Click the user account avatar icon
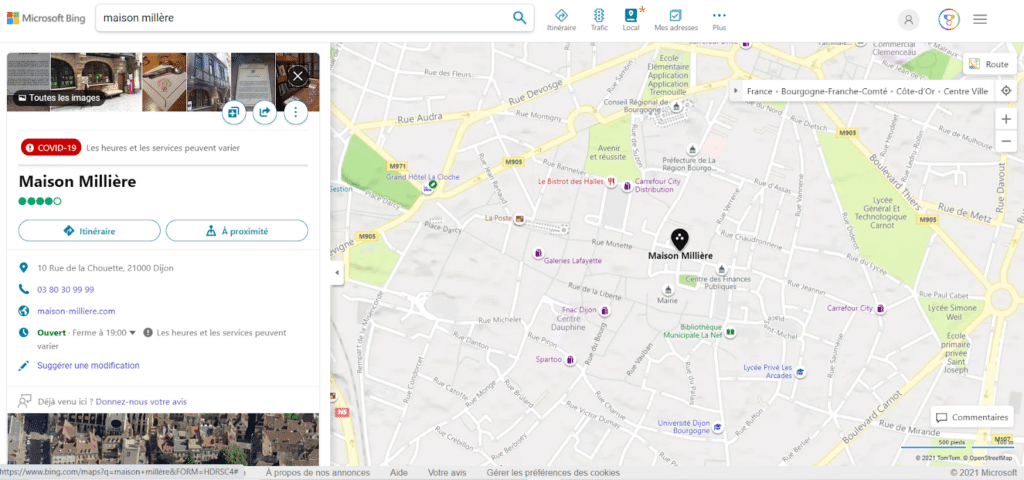This screenshot has height=480, width=1024. click(x=908, y=20)
